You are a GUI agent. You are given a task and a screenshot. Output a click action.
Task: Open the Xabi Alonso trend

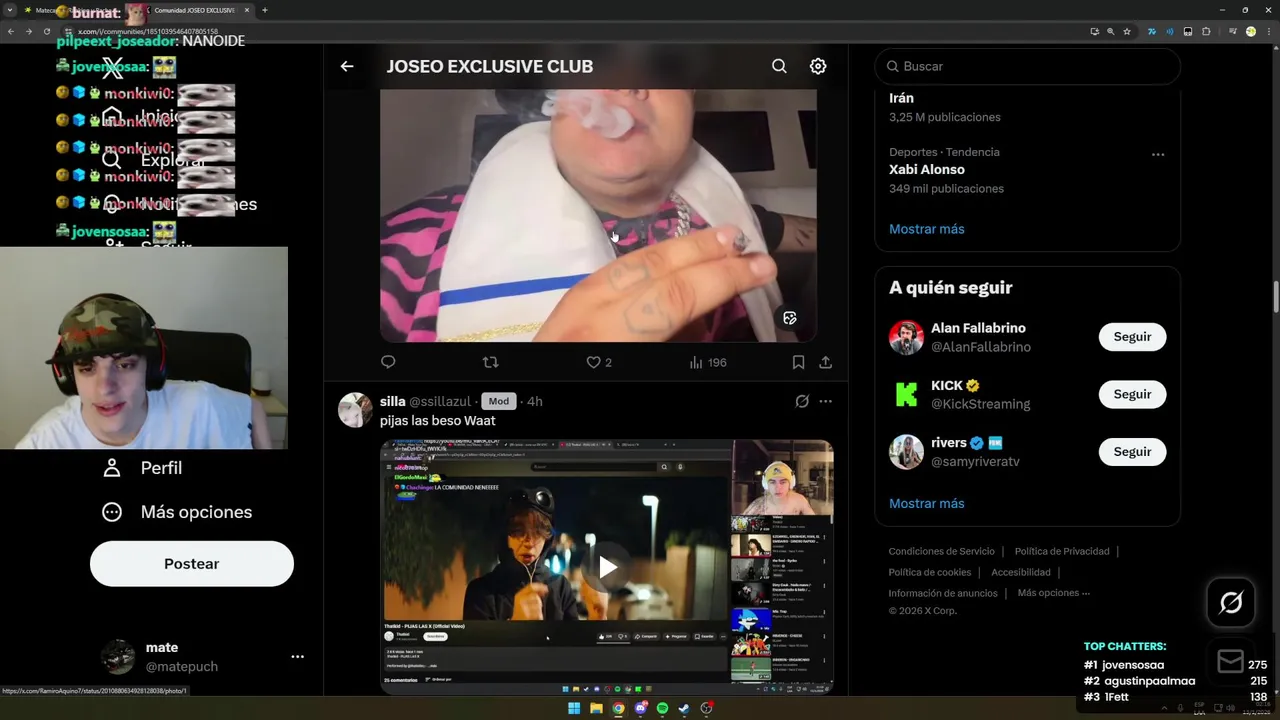927,169
